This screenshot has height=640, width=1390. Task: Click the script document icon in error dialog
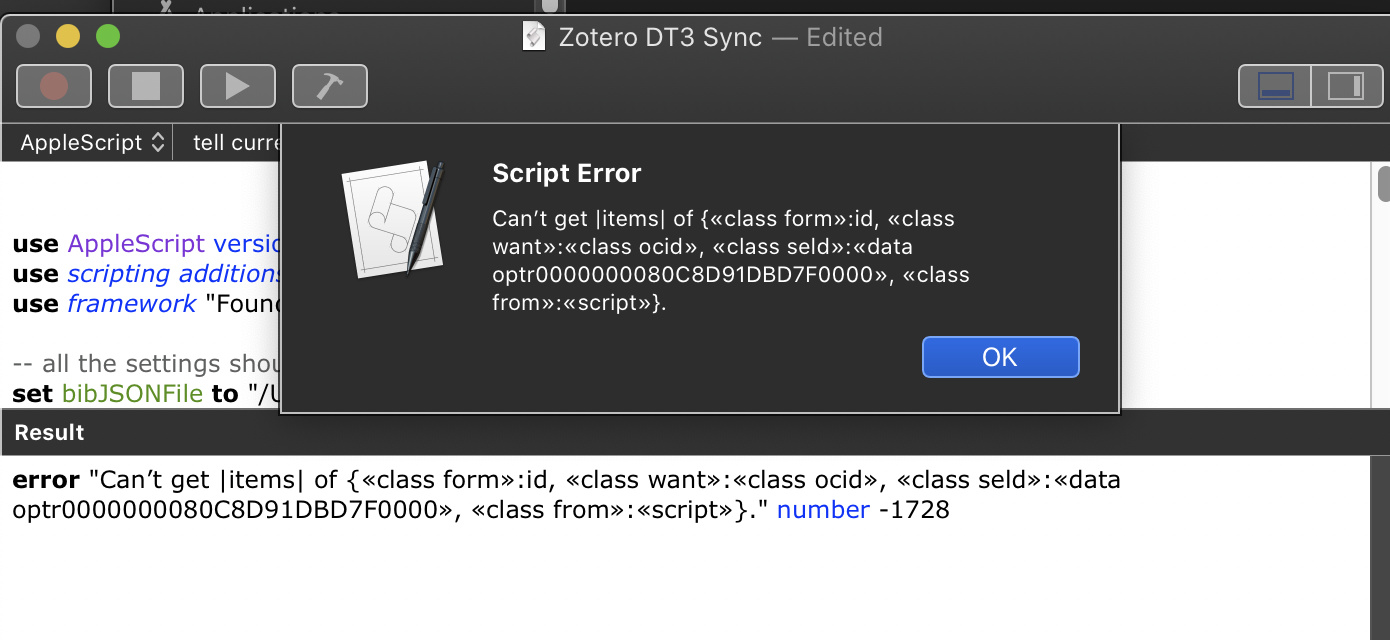393,217
